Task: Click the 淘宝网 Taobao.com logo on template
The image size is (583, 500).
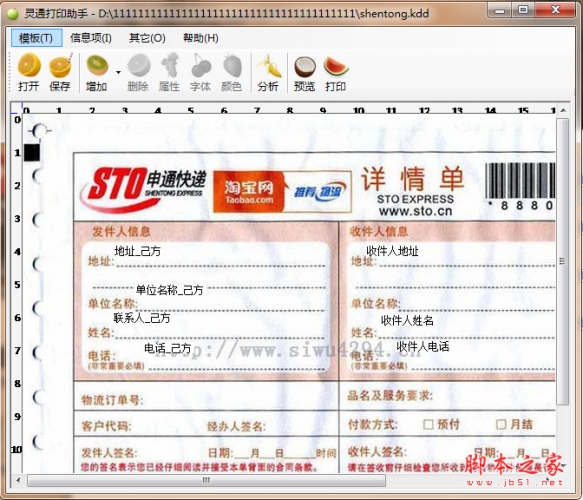Action: coord(248,191)
